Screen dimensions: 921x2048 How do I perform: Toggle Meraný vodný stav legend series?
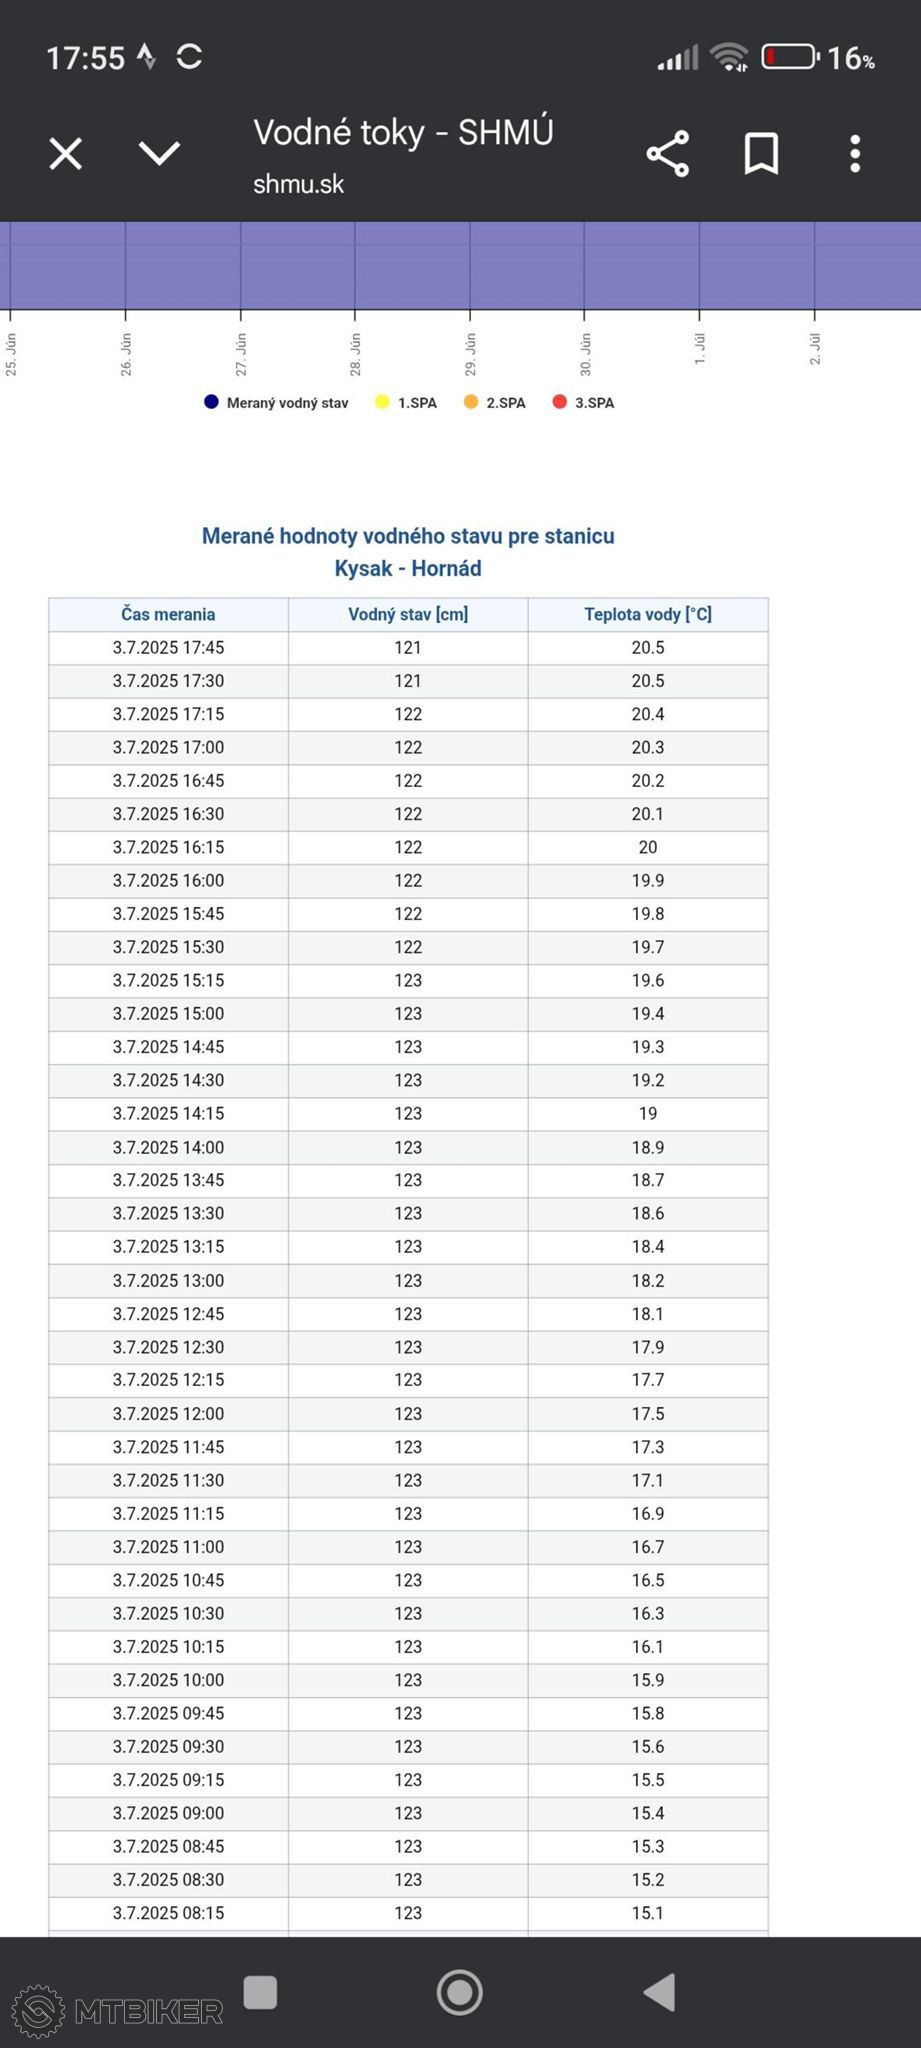click(x=276, y=403)
